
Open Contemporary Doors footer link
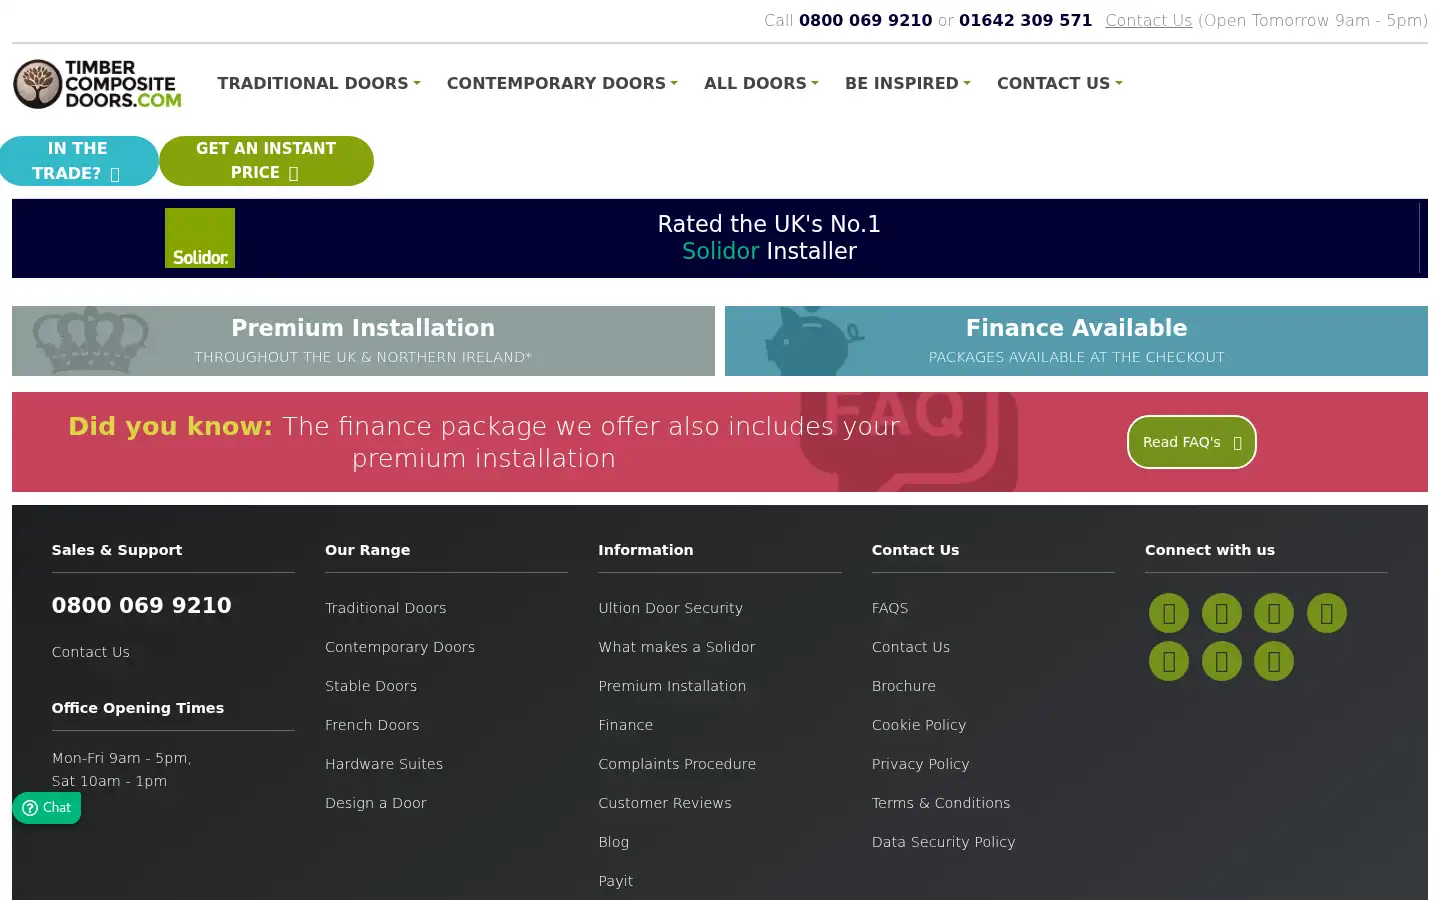tap(400, 647)
